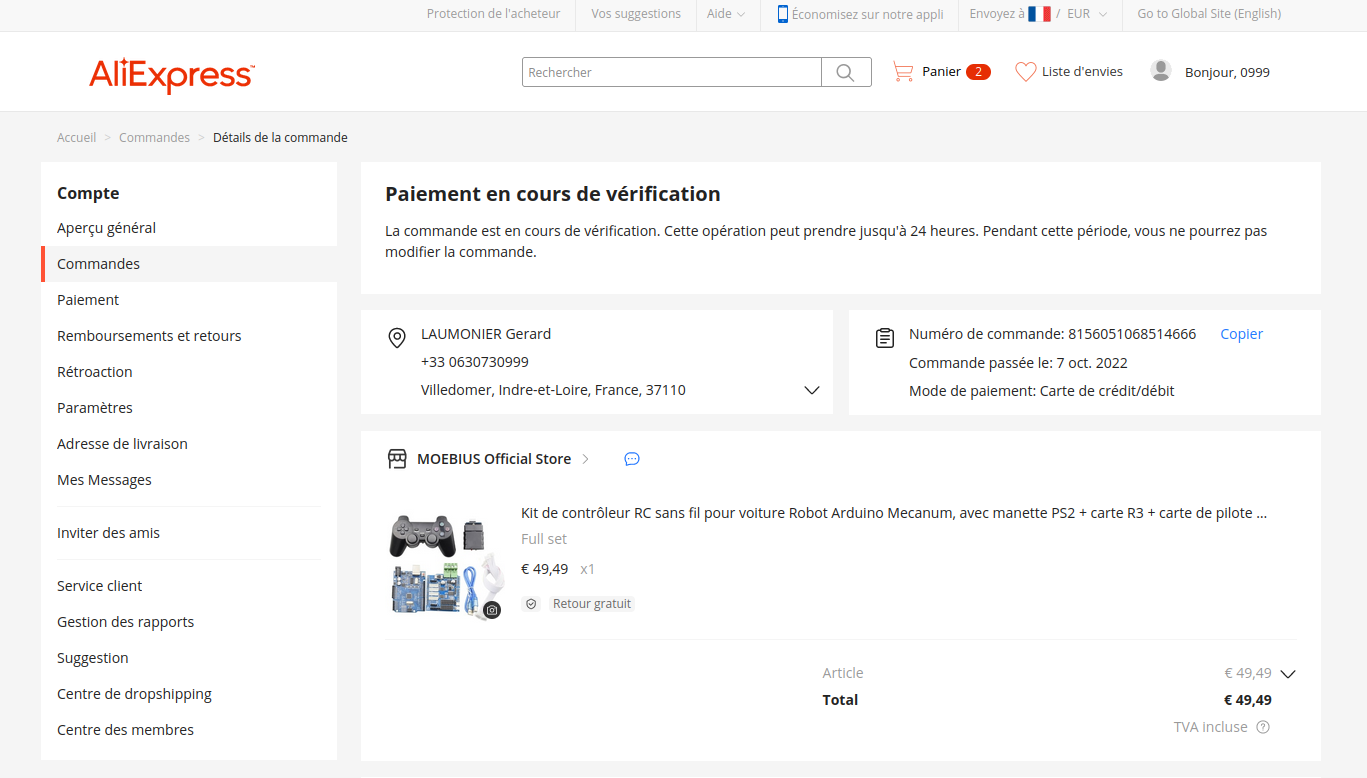1367x778 pixels.
Task: Click the MOEBIUS store shop icon
Action: [x=397, y=459]
